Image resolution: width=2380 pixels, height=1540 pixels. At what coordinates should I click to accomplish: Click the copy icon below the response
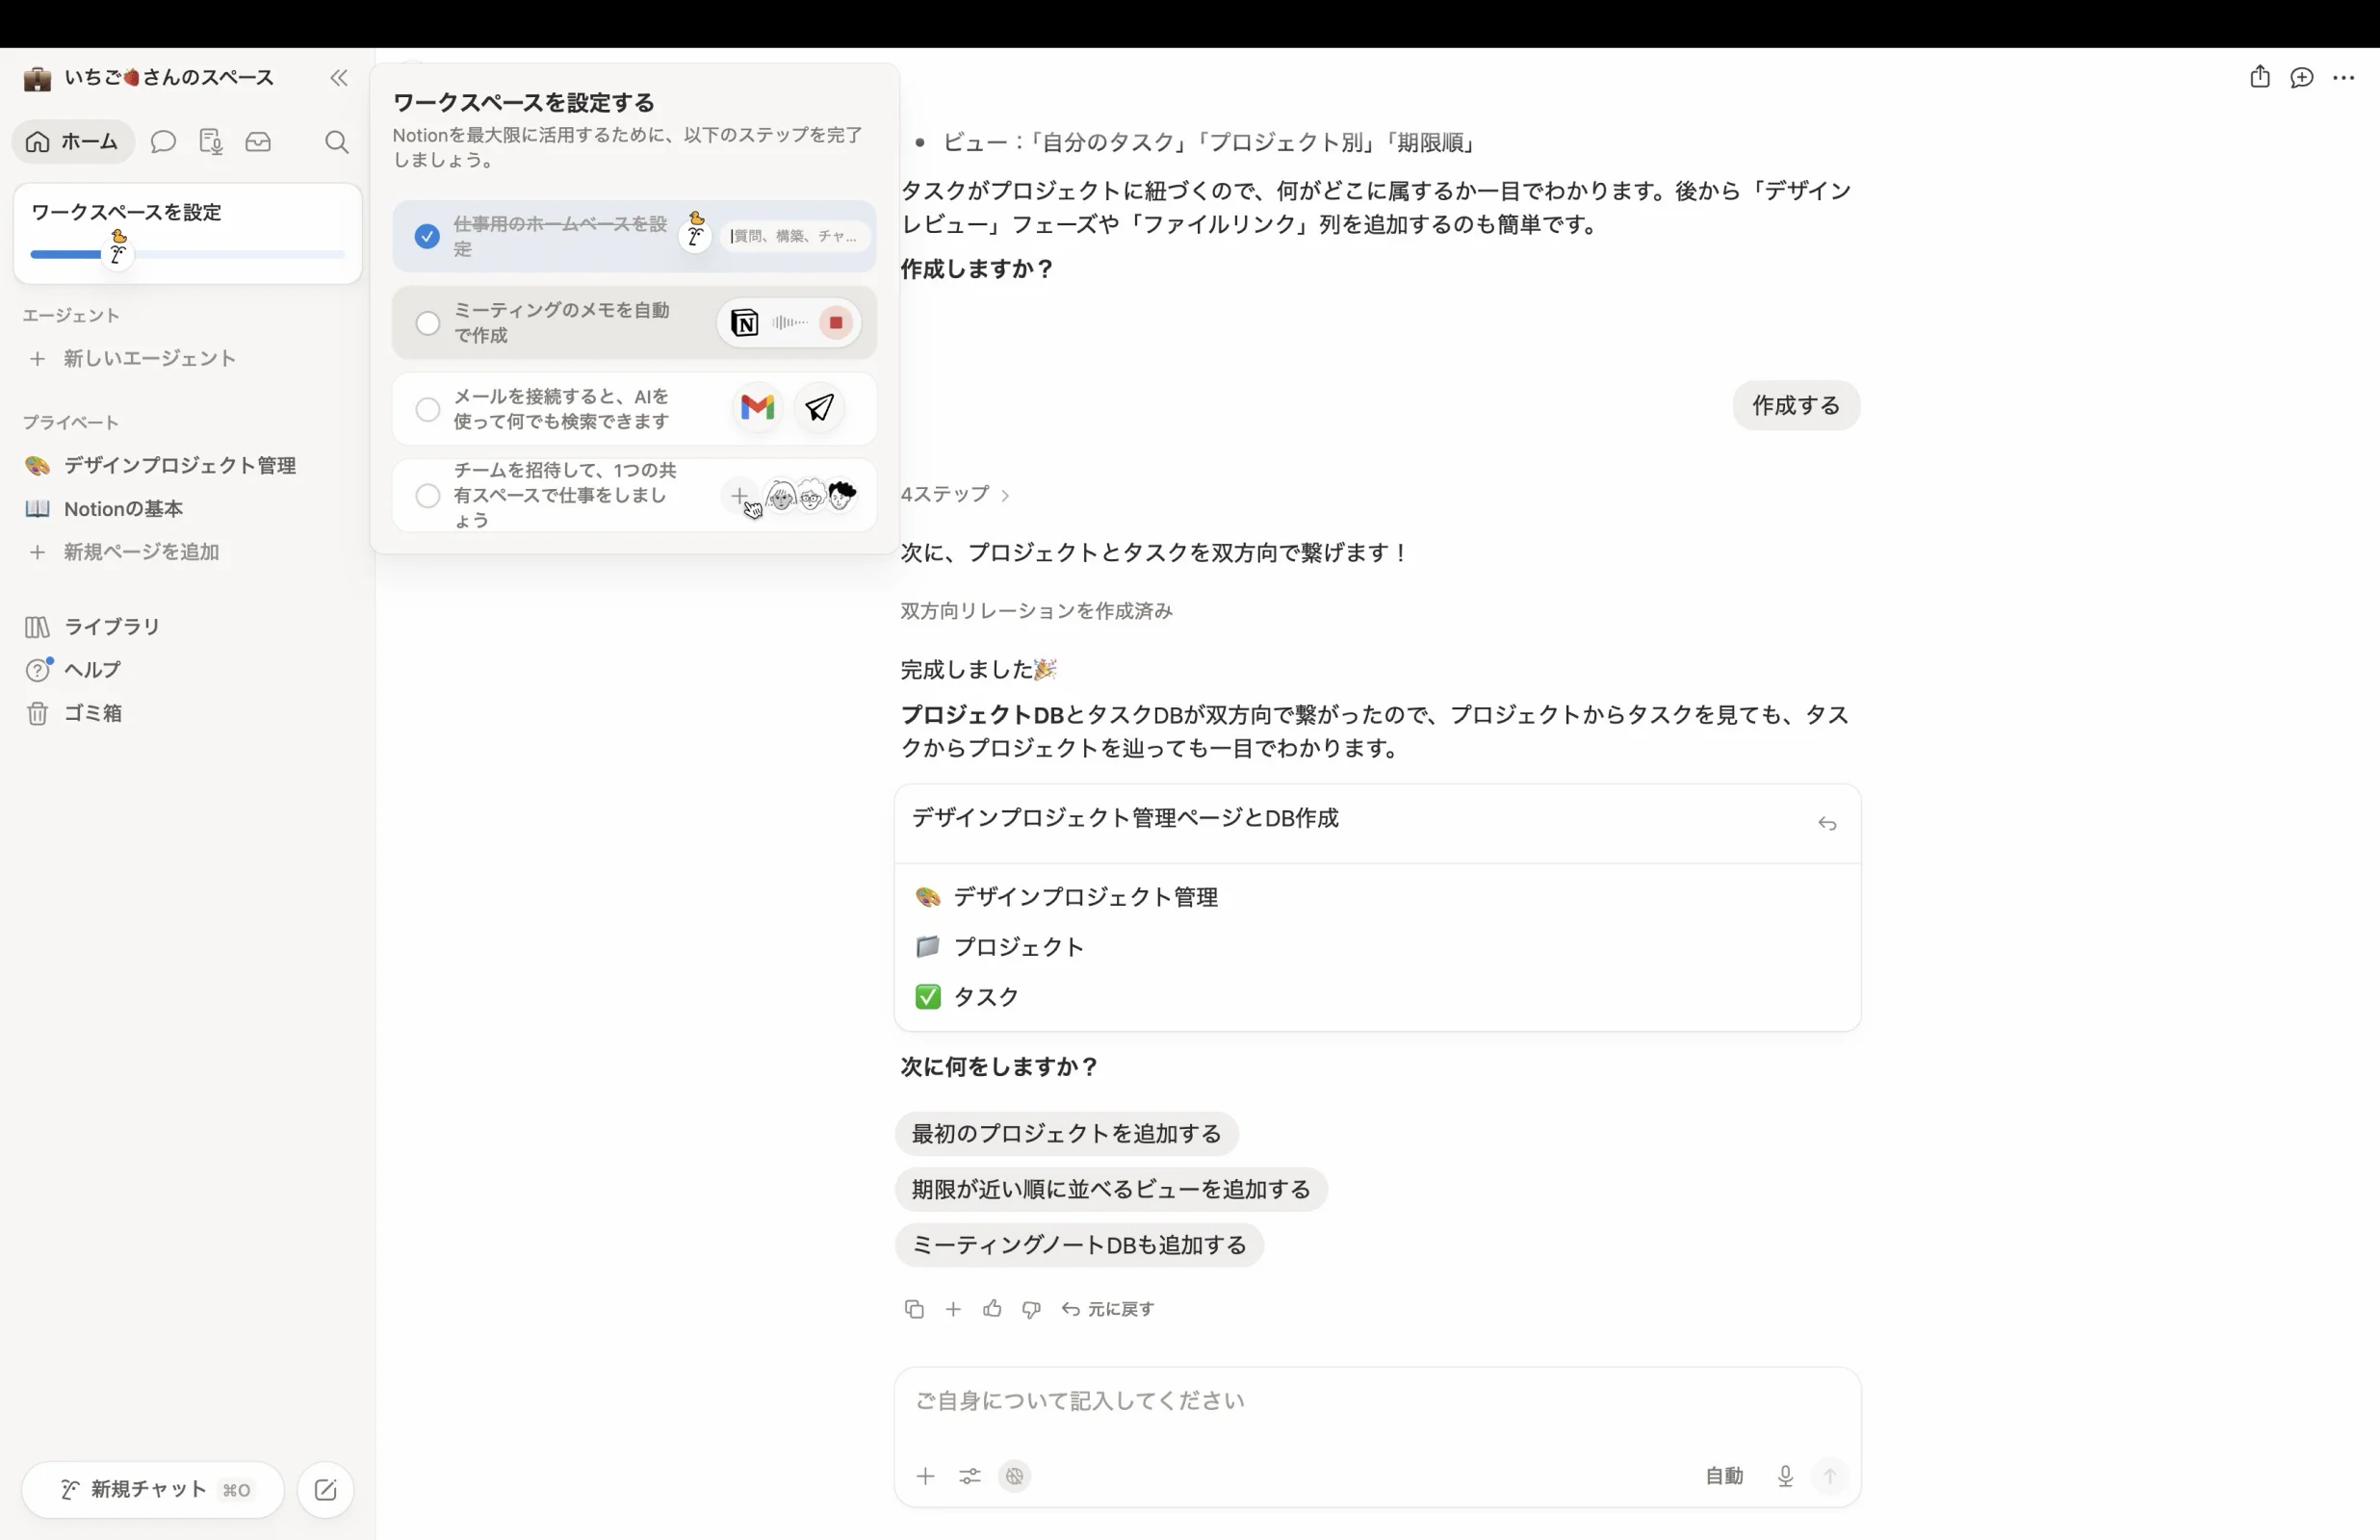click(914, 1309)
